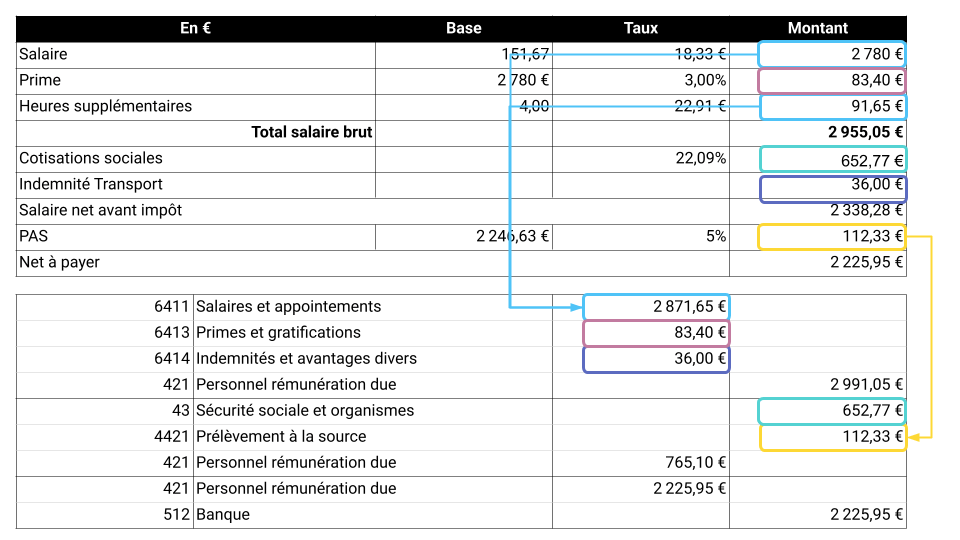The image size is (960, 540).
Task: Click the Heures supplémentaires amount 91,65 €
Action: point(832,106)
